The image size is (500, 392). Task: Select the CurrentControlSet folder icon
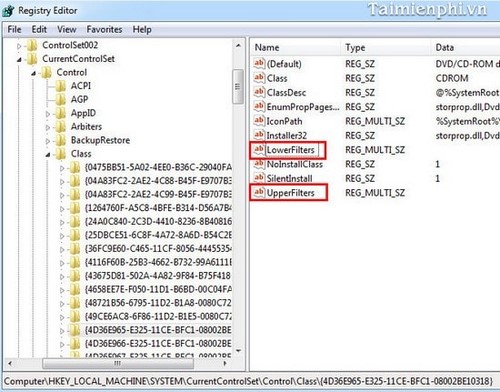(32, 59)
